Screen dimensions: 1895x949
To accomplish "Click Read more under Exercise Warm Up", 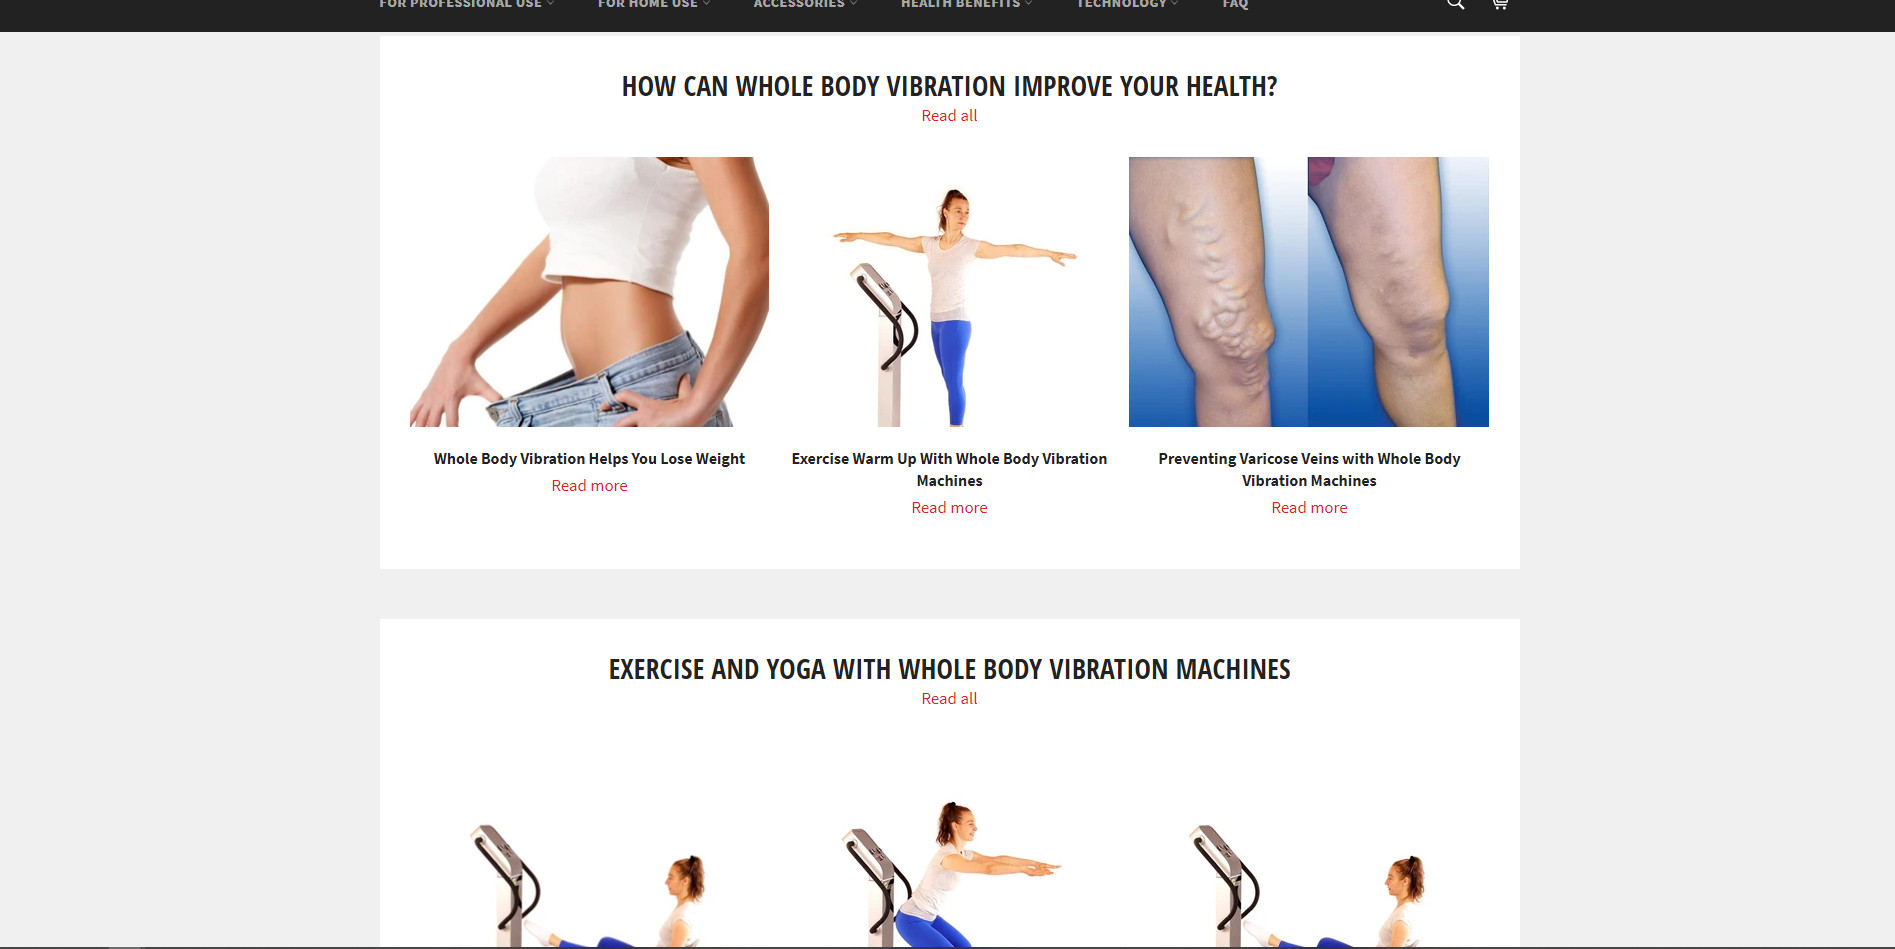I will [949, 508].
